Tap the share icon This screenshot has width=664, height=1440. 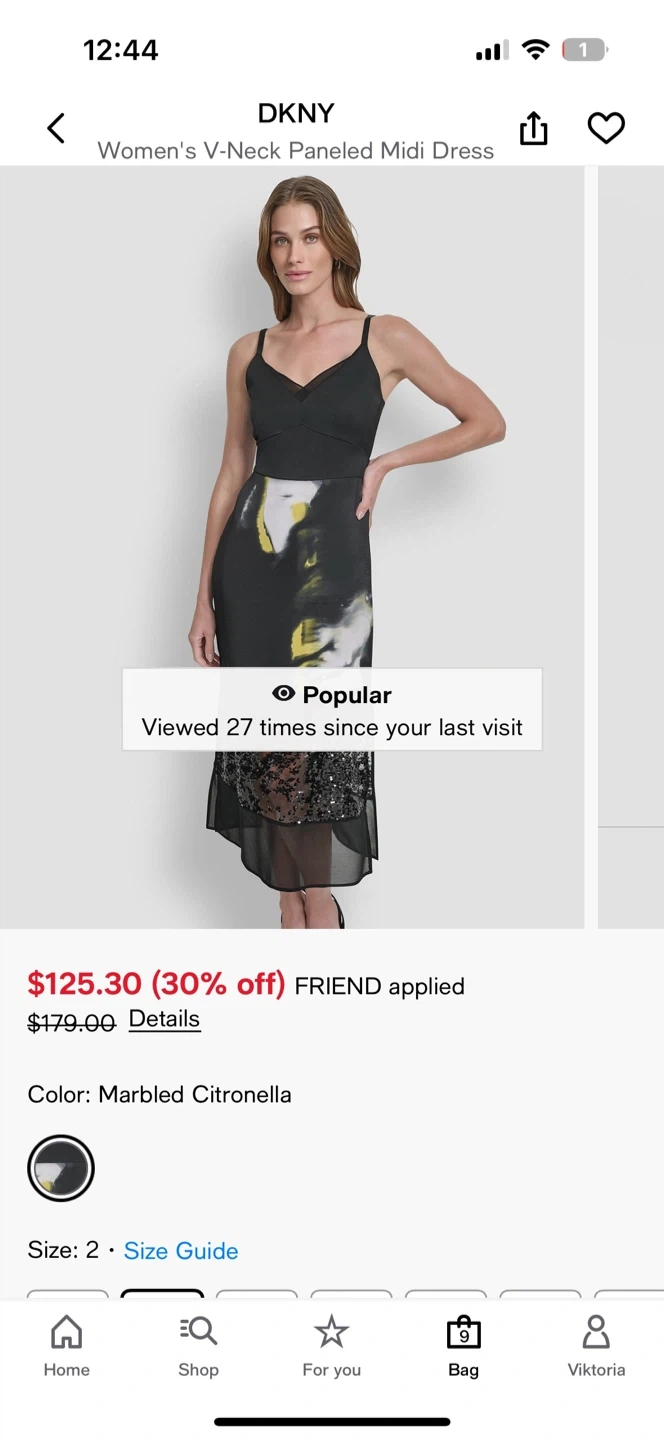pos(534,128)
